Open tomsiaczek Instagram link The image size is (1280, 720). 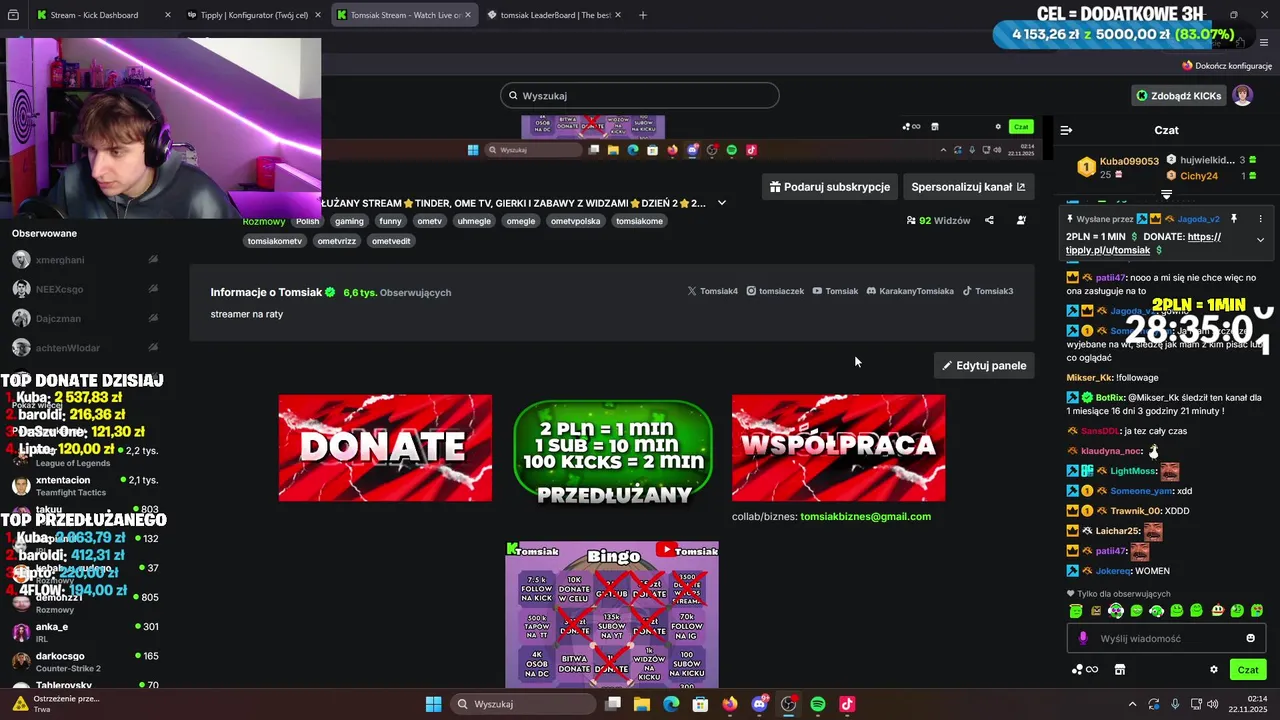pyautogui.click(x=775, y=291)
